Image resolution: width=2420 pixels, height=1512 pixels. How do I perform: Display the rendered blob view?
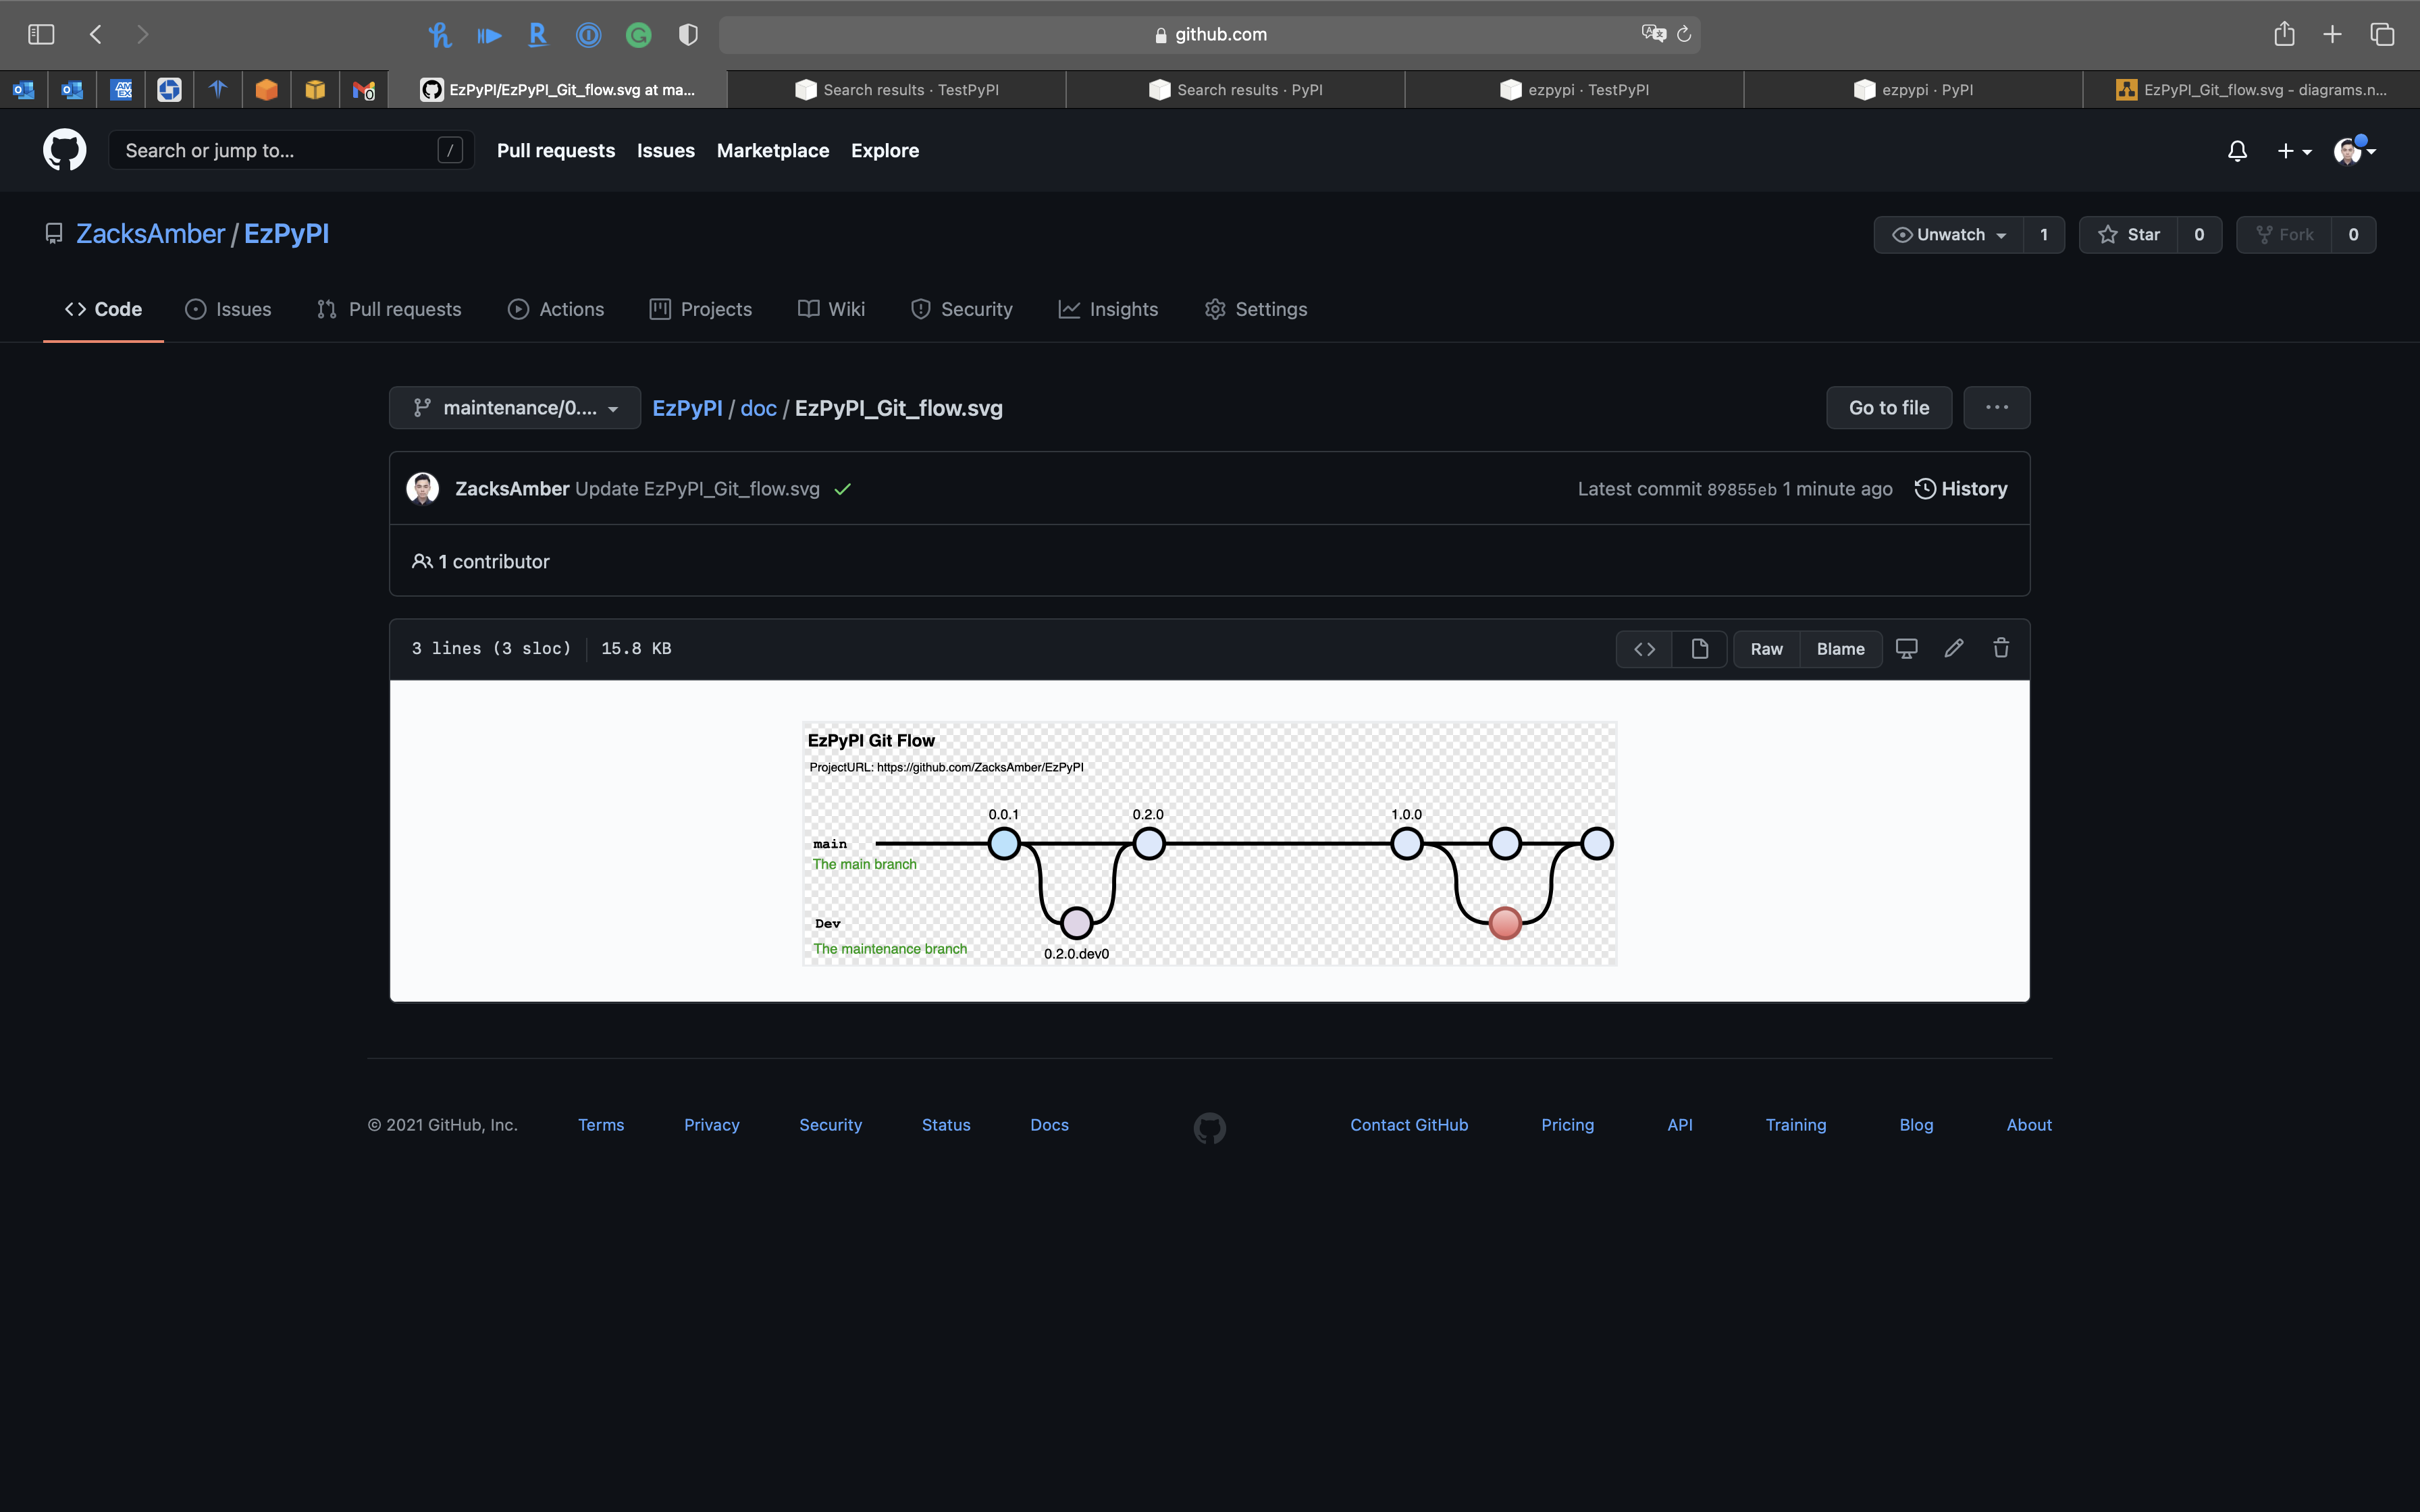[x=1699, y=649]
